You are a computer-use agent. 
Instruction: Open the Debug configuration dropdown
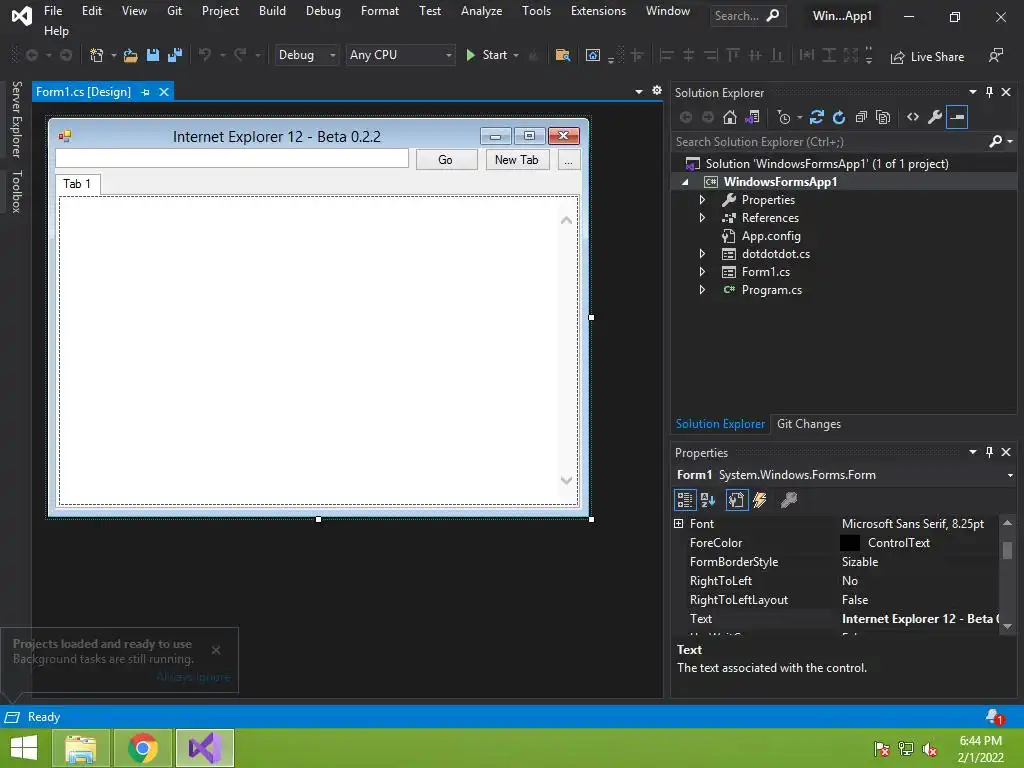coord(332,56)
